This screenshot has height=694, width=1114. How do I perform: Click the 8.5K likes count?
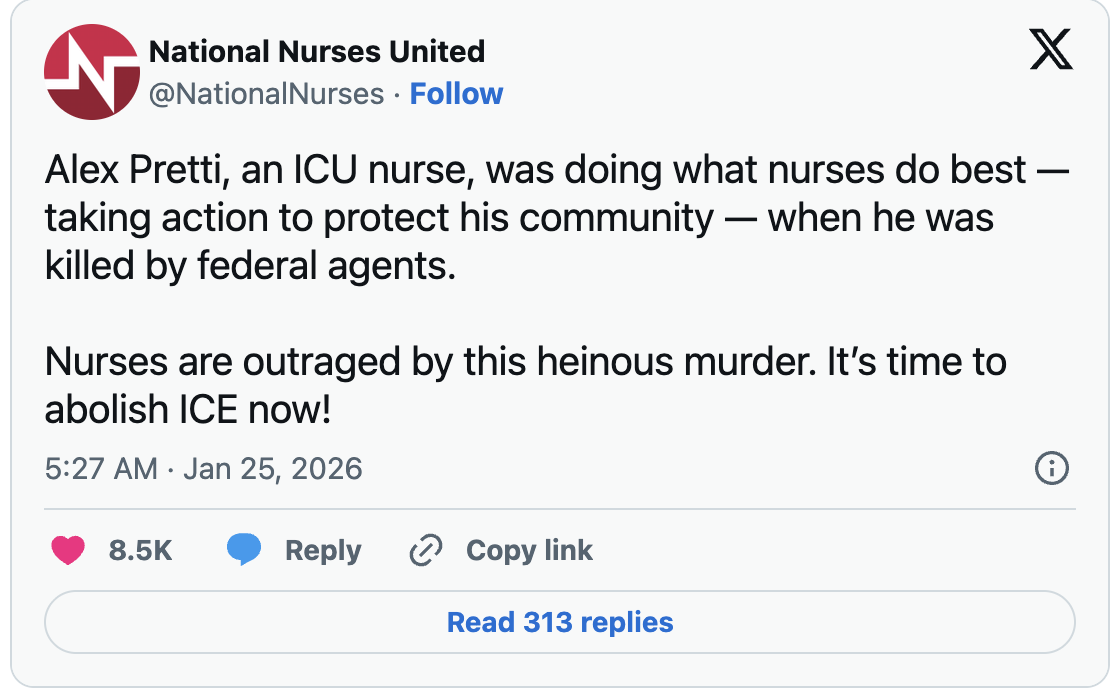click(141, 550)
